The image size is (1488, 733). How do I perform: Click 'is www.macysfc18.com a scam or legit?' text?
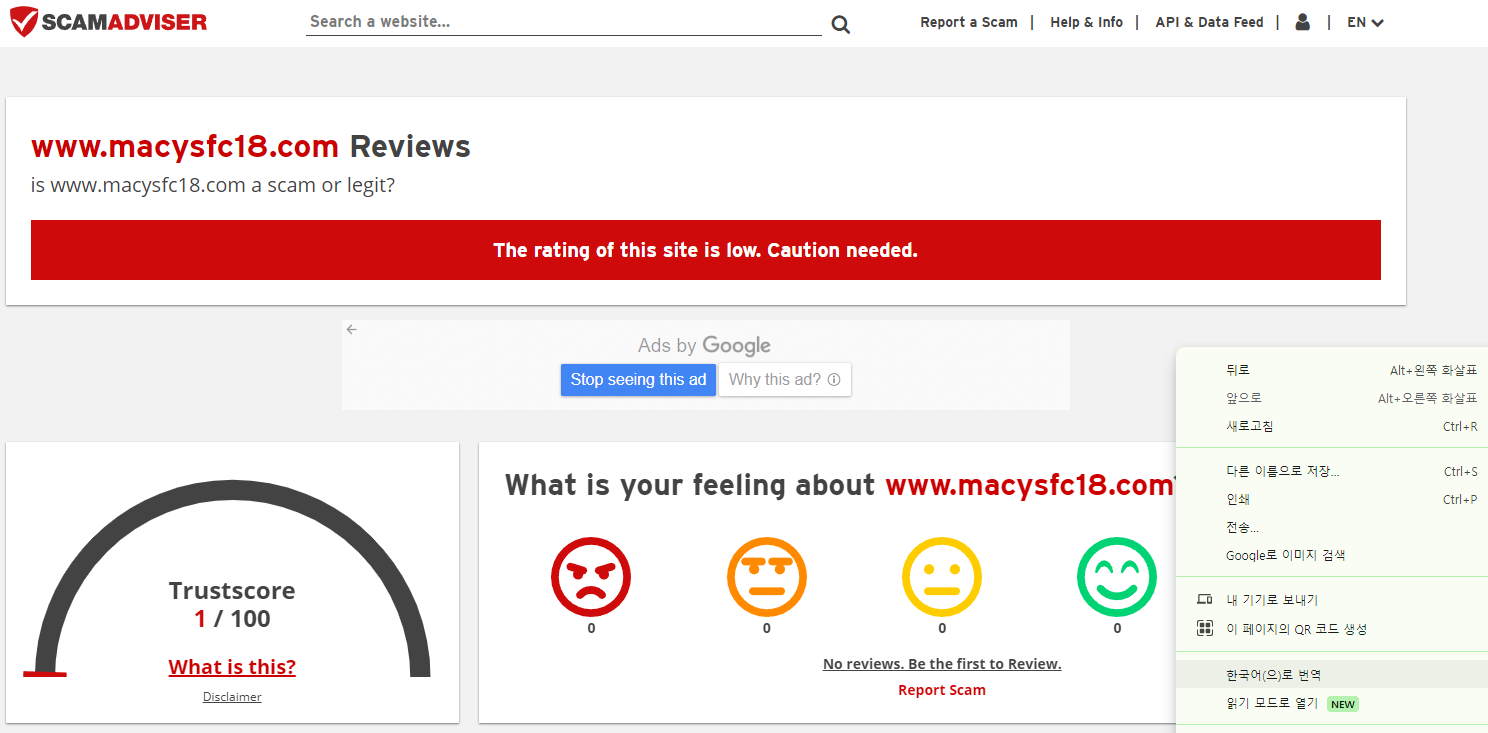coord(213,185)
